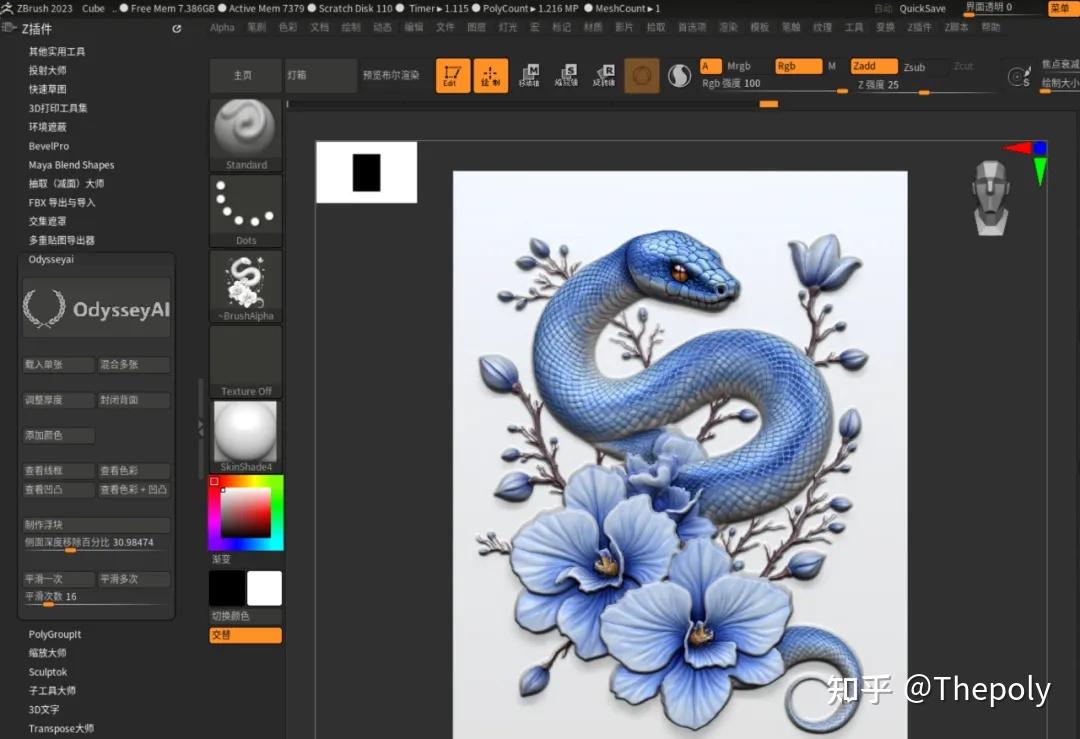Click the Rgb 强度 intensity slider

pyautogui.click(x=773, y=85)
